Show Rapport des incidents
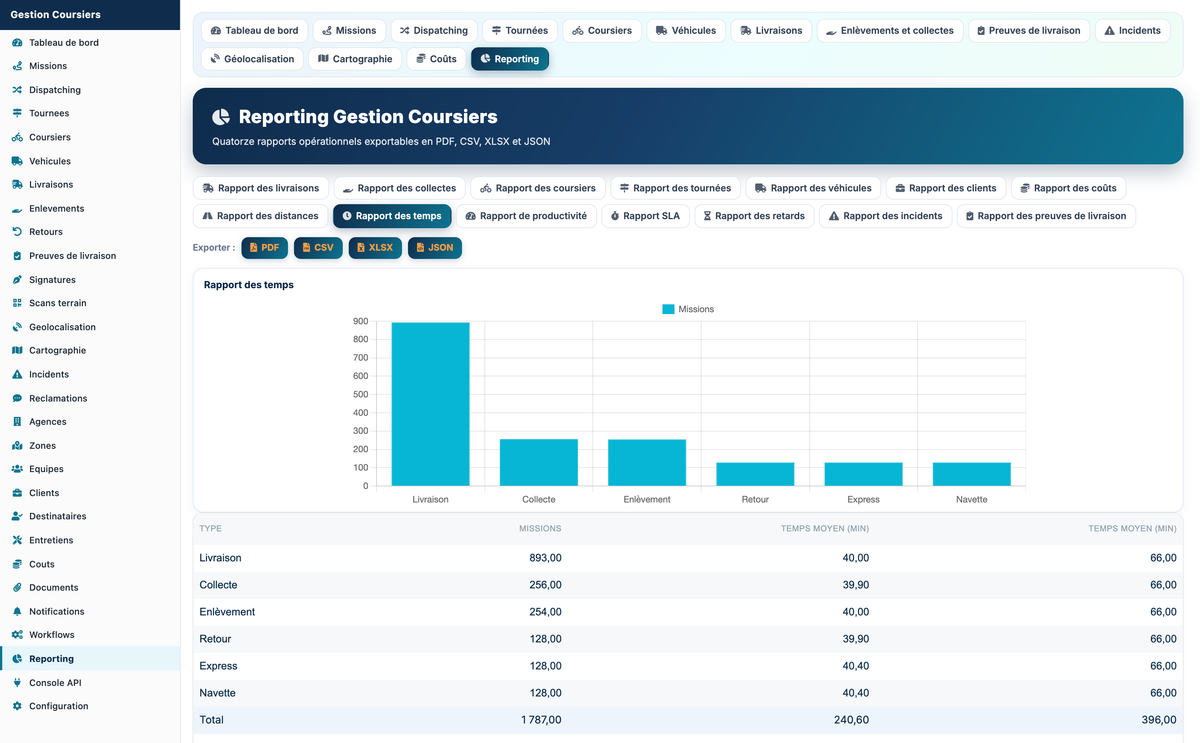Image resolution: width=1200 pixels, height=743 pixels. click(x=886, y=216)
